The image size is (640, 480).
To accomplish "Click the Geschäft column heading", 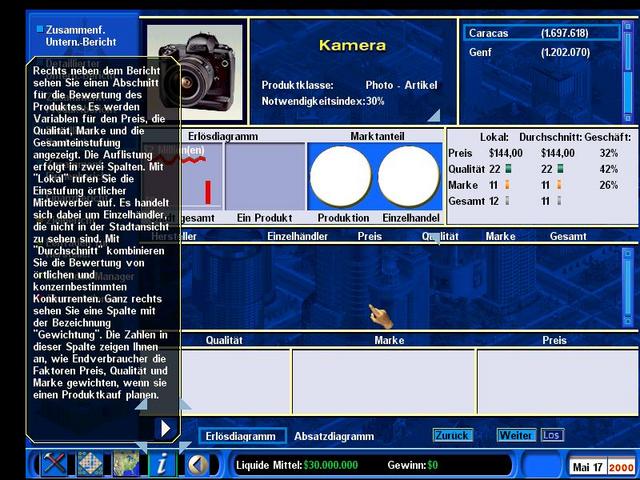I will (x=608, y=137).
